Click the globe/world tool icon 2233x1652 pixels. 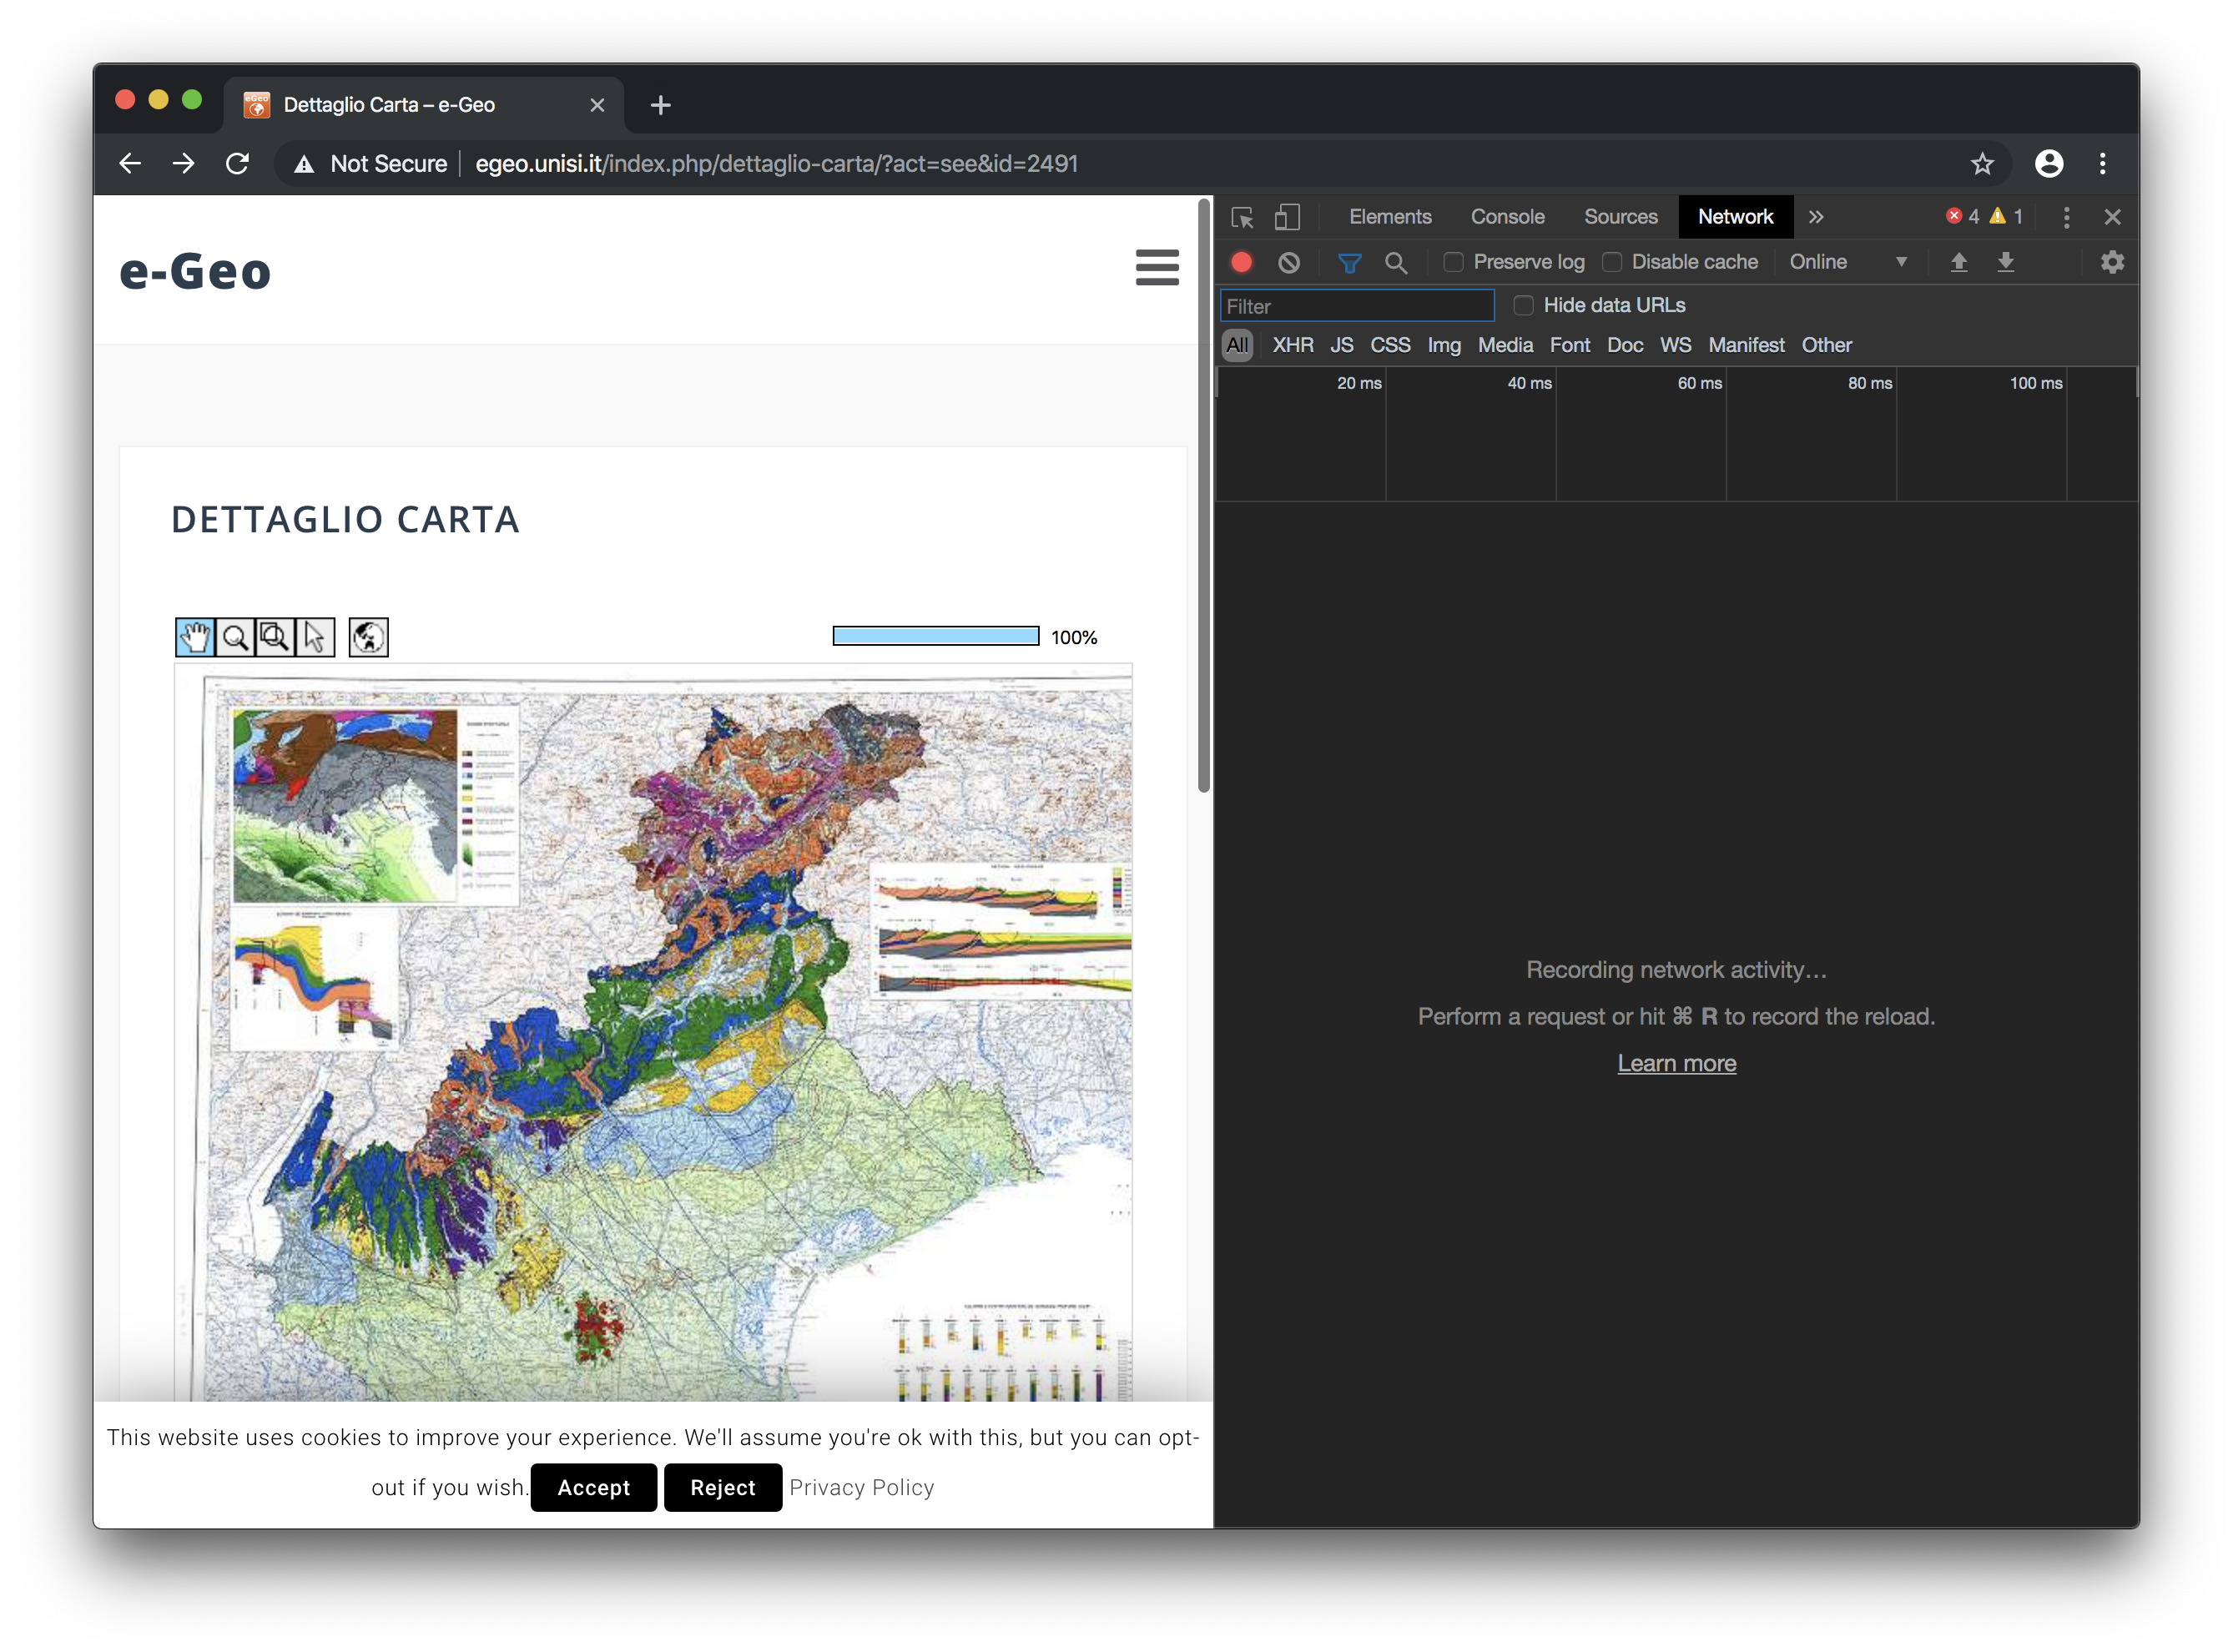tap(368, 635)
